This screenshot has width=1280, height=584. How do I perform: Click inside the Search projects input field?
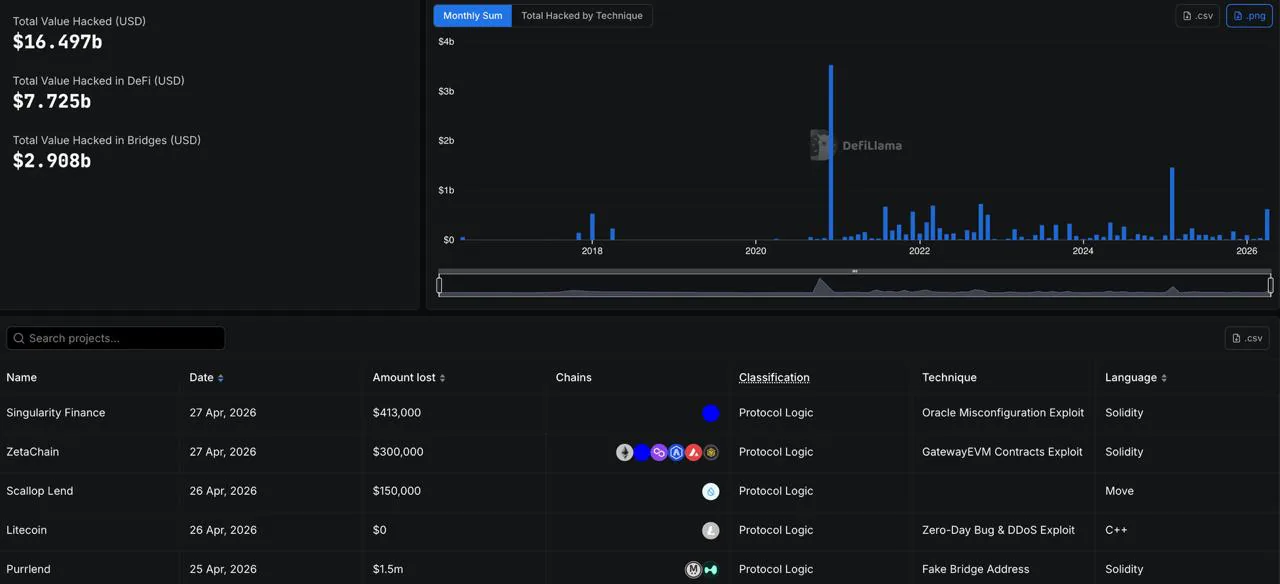point(115,337)
